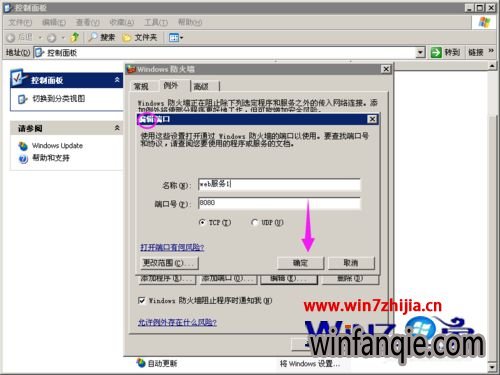Click the help question mark icon
Screen dimensions: 500x375
pos(23,159)
